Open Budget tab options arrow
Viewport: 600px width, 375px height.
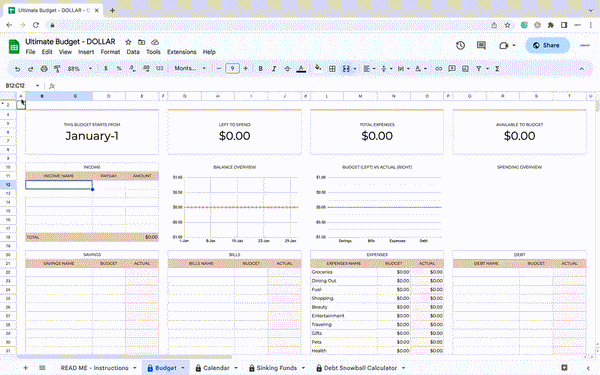click(x=183, y=368)
